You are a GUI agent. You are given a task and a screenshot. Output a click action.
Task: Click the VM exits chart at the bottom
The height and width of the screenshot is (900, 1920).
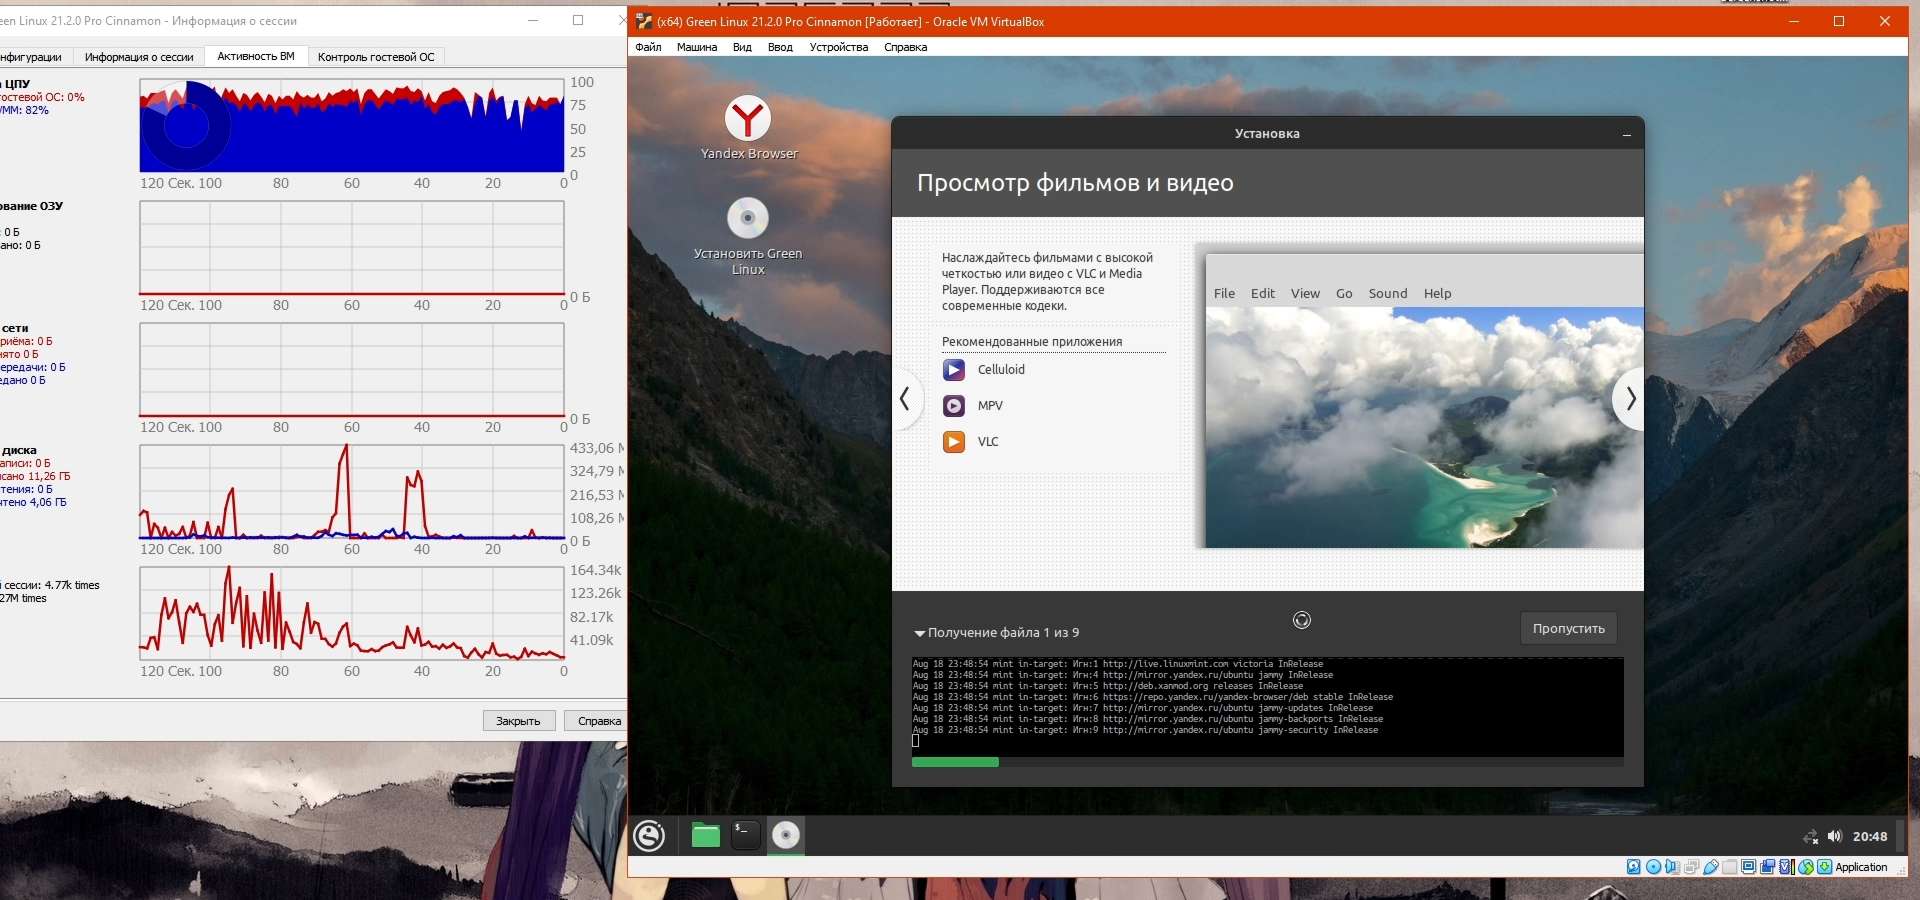coord(352,614)
